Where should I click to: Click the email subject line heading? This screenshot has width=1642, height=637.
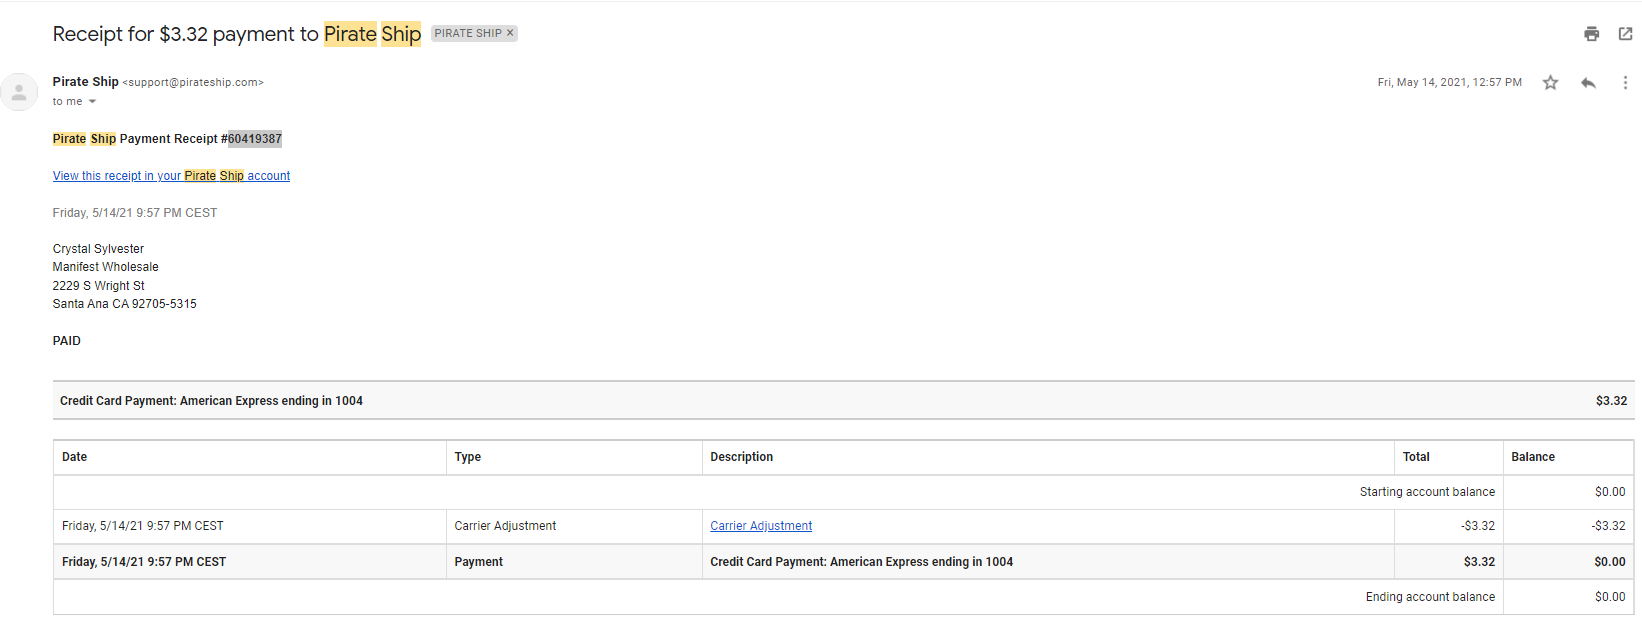[x=237, y=34]
